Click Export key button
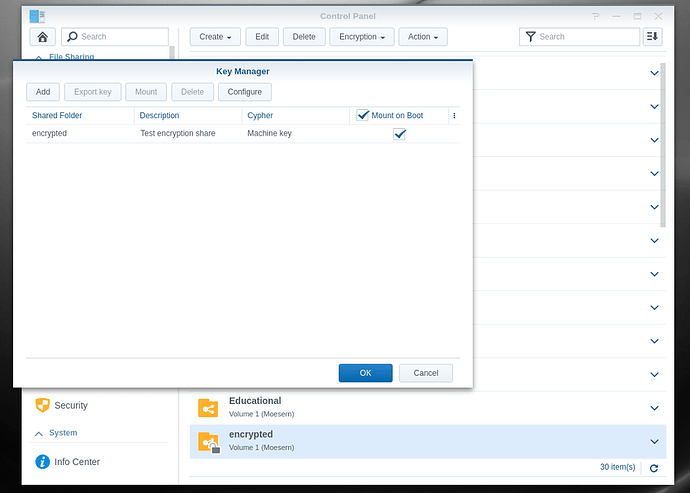Screen dimensions: 690x493 [92, 92]
